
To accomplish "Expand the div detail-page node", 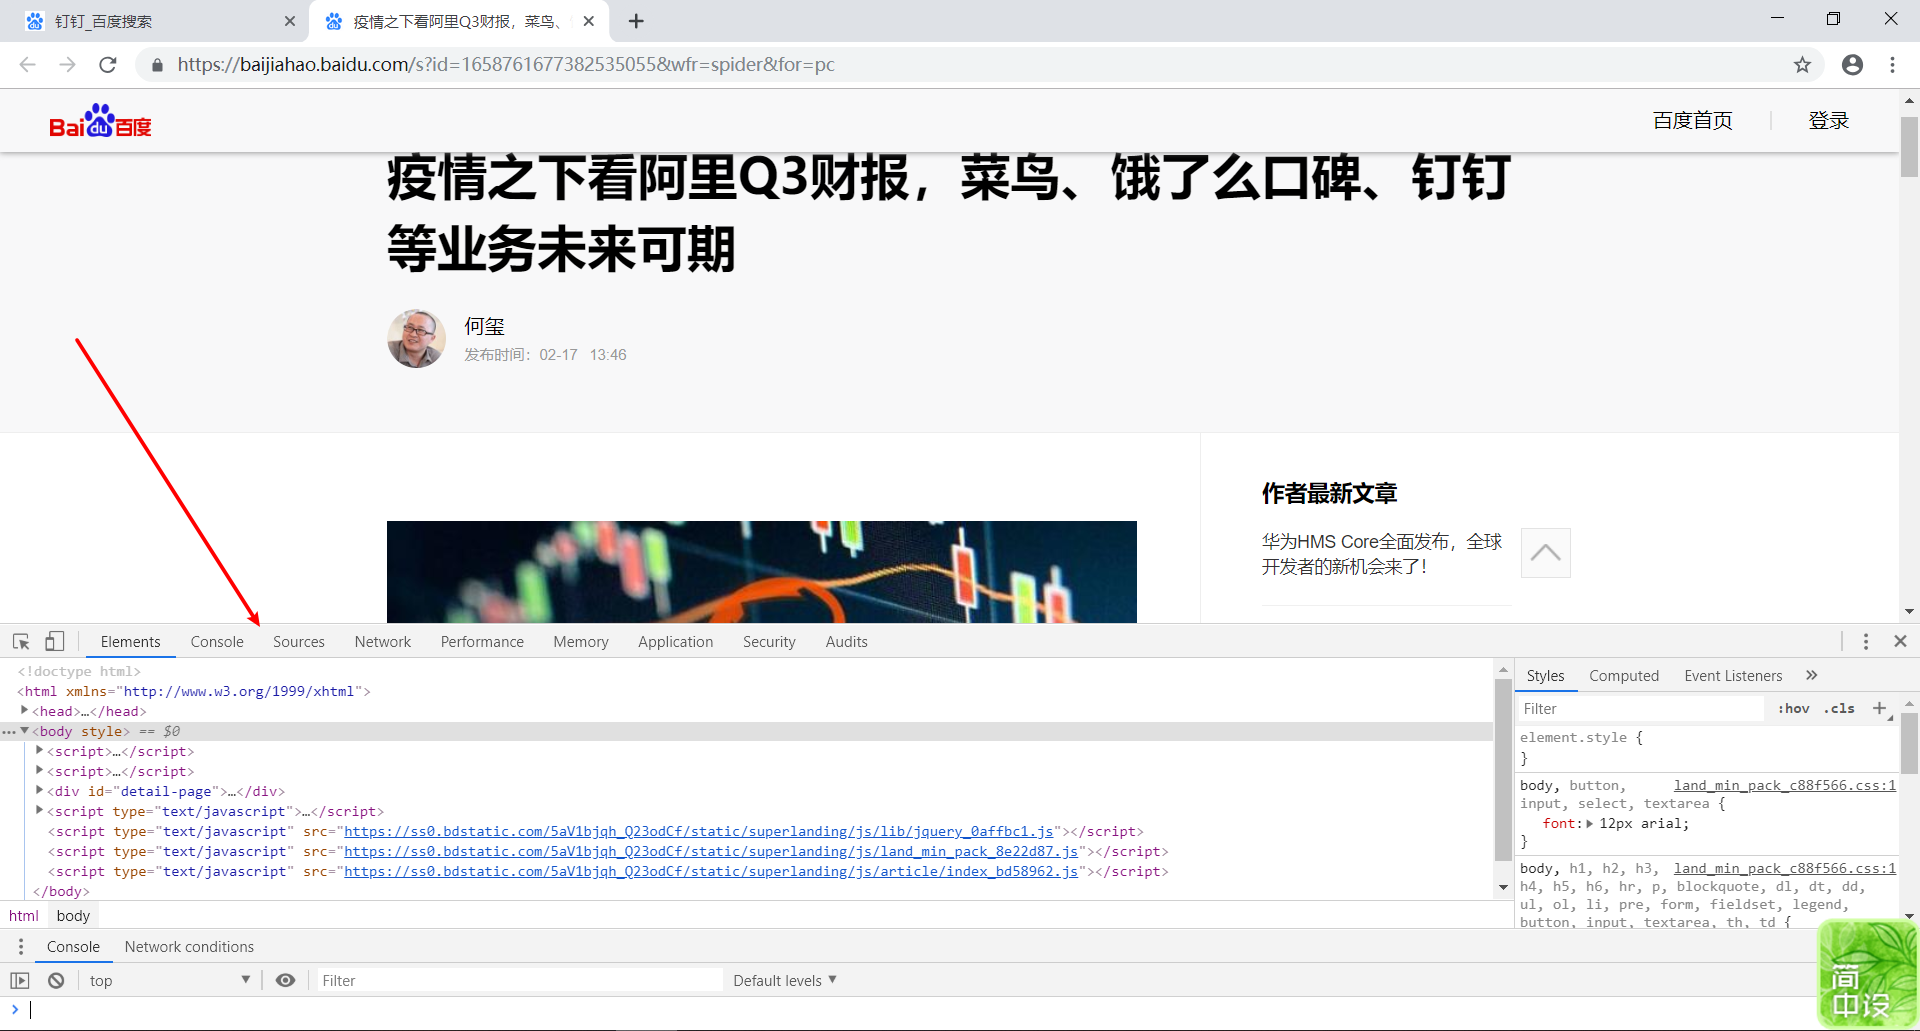I will [40, 790].
